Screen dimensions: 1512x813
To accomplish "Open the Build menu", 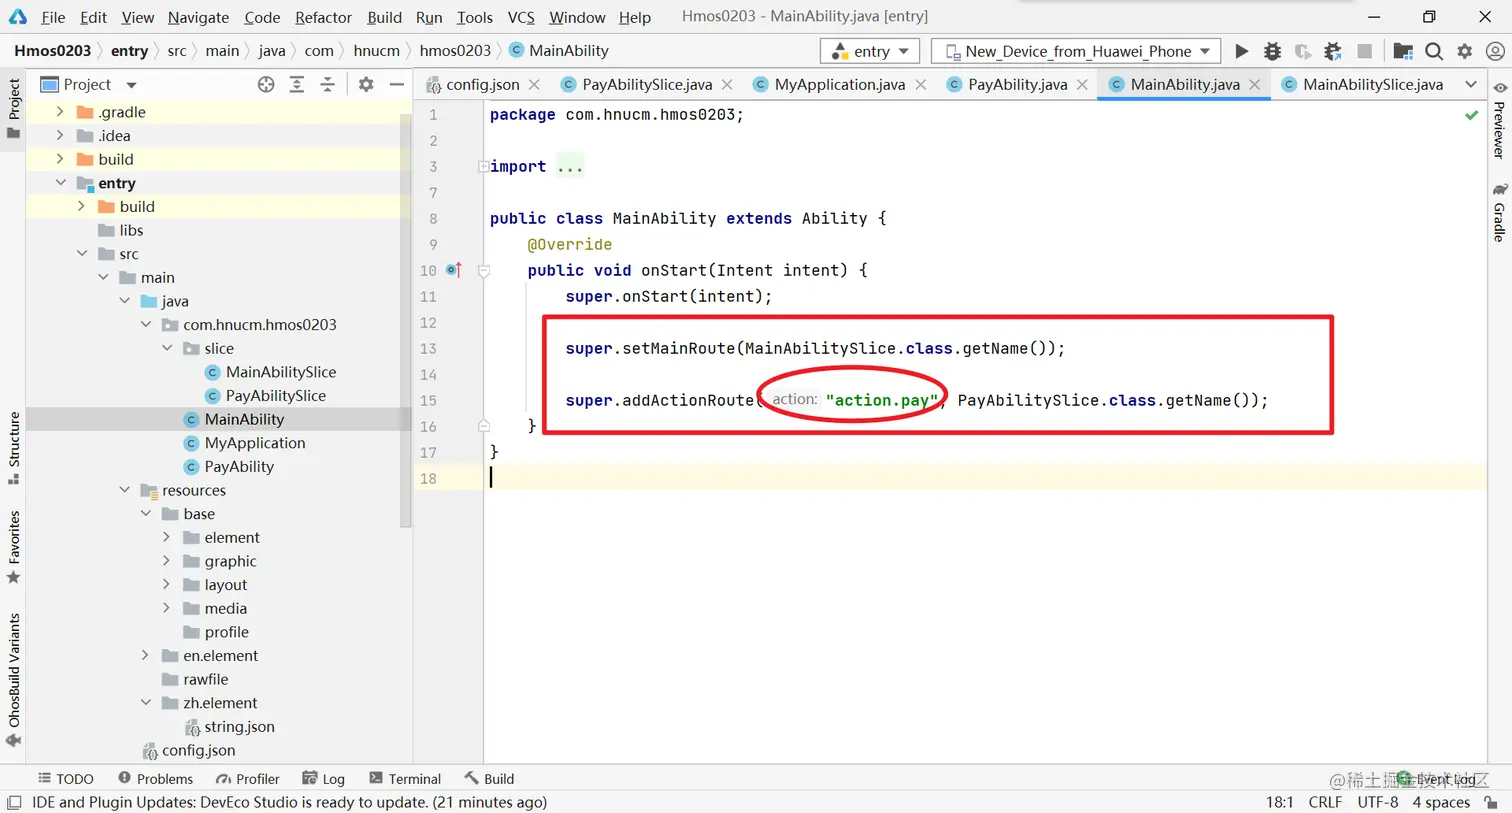I will pos(384,17).
